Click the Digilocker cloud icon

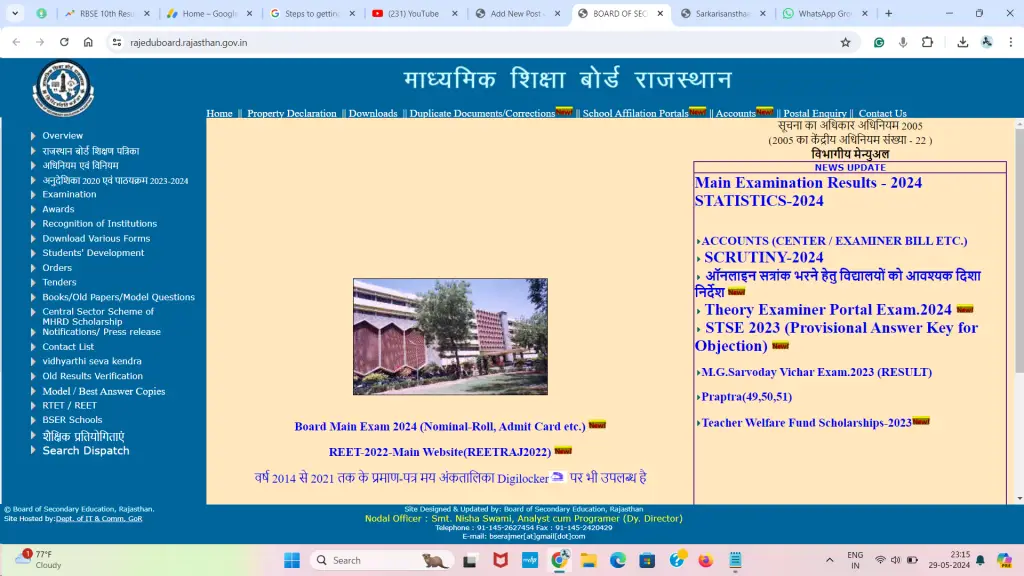point(558,477)
